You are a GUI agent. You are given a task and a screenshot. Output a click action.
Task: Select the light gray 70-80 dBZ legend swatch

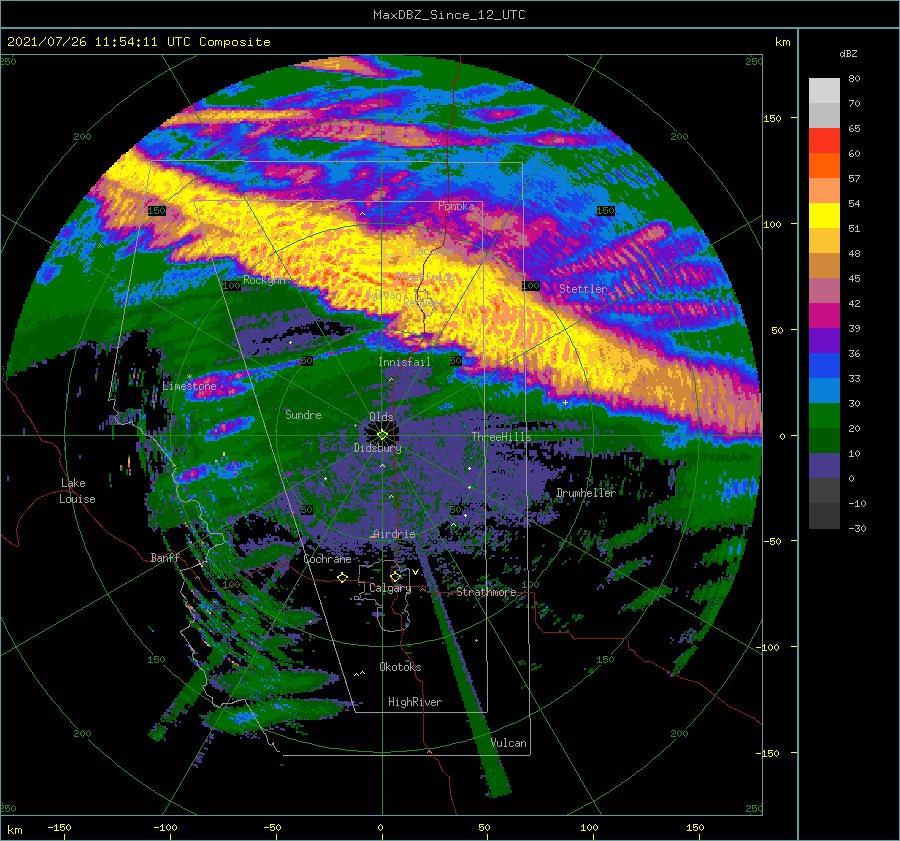point(824,90)
